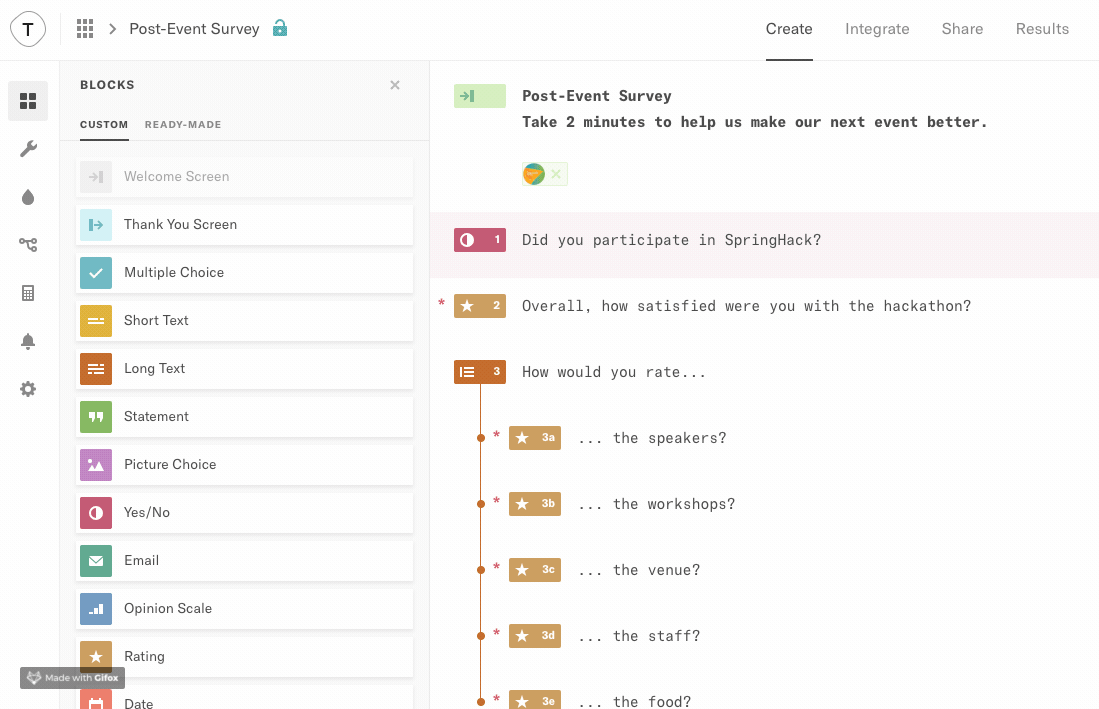Image resolution: width=1099 pixels, height=709 pixels.
Task: Switch to the Integrate tab
Action: point(877,29)
